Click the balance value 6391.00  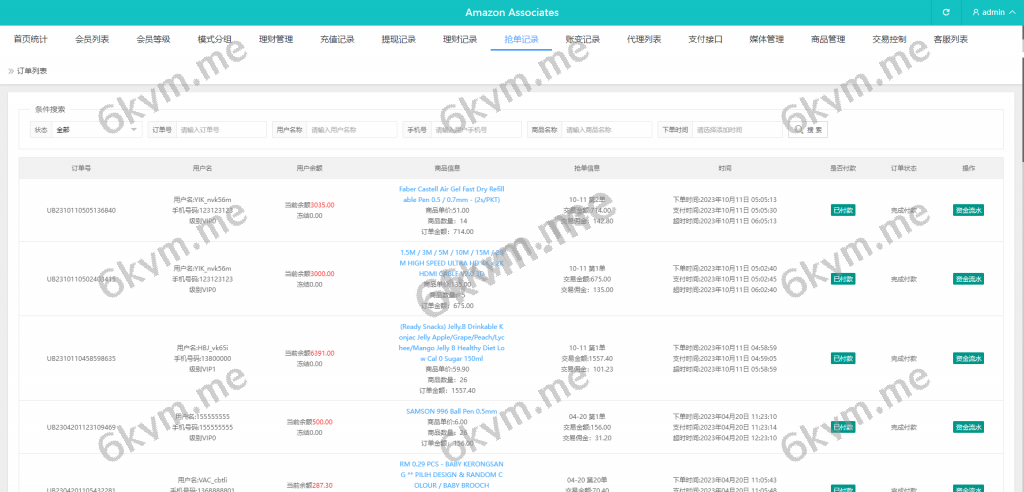coord(323,353)
